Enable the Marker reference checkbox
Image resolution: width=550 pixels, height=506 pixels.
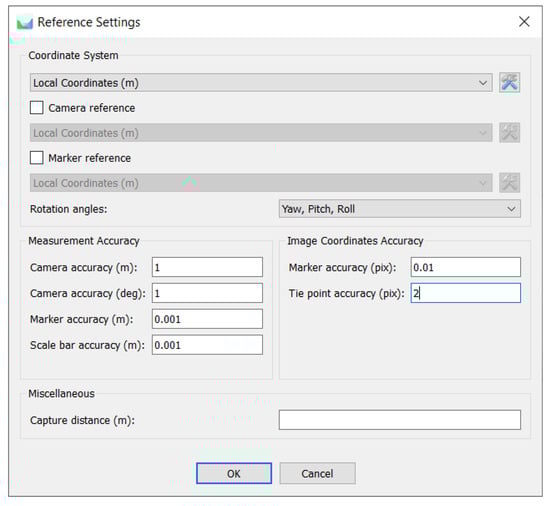[x=36, y=158]
